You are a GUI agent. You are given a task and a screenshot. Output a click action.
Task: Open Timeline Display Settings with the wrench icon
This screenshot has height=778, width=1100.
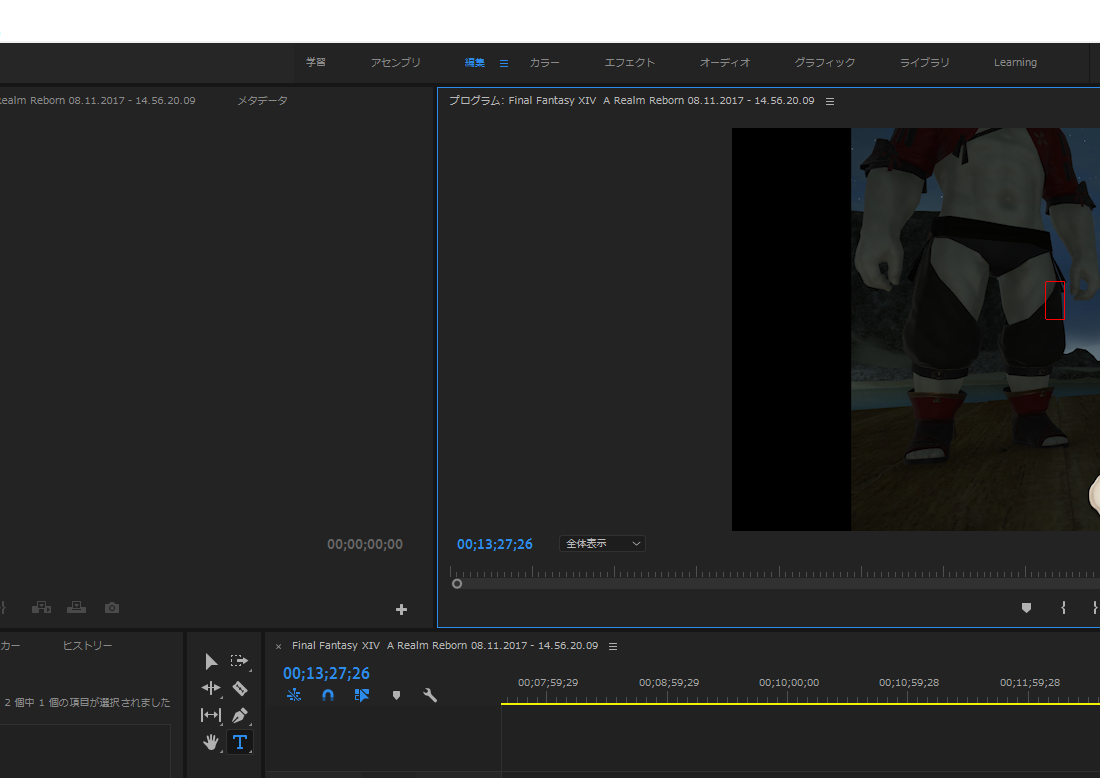430,695
